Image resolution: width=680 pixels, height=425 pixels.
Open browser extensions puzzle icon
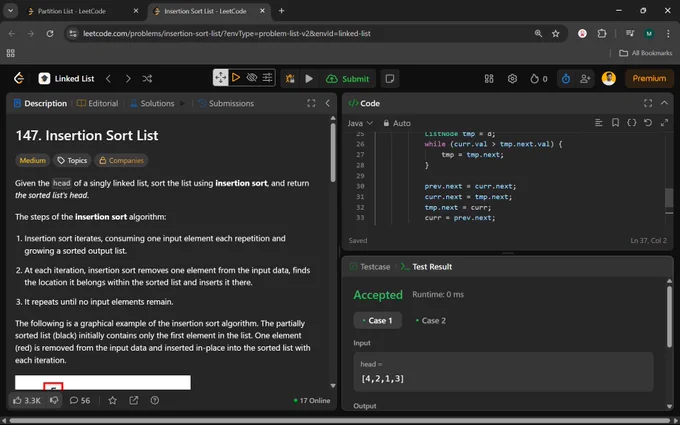tap(602, 33)
